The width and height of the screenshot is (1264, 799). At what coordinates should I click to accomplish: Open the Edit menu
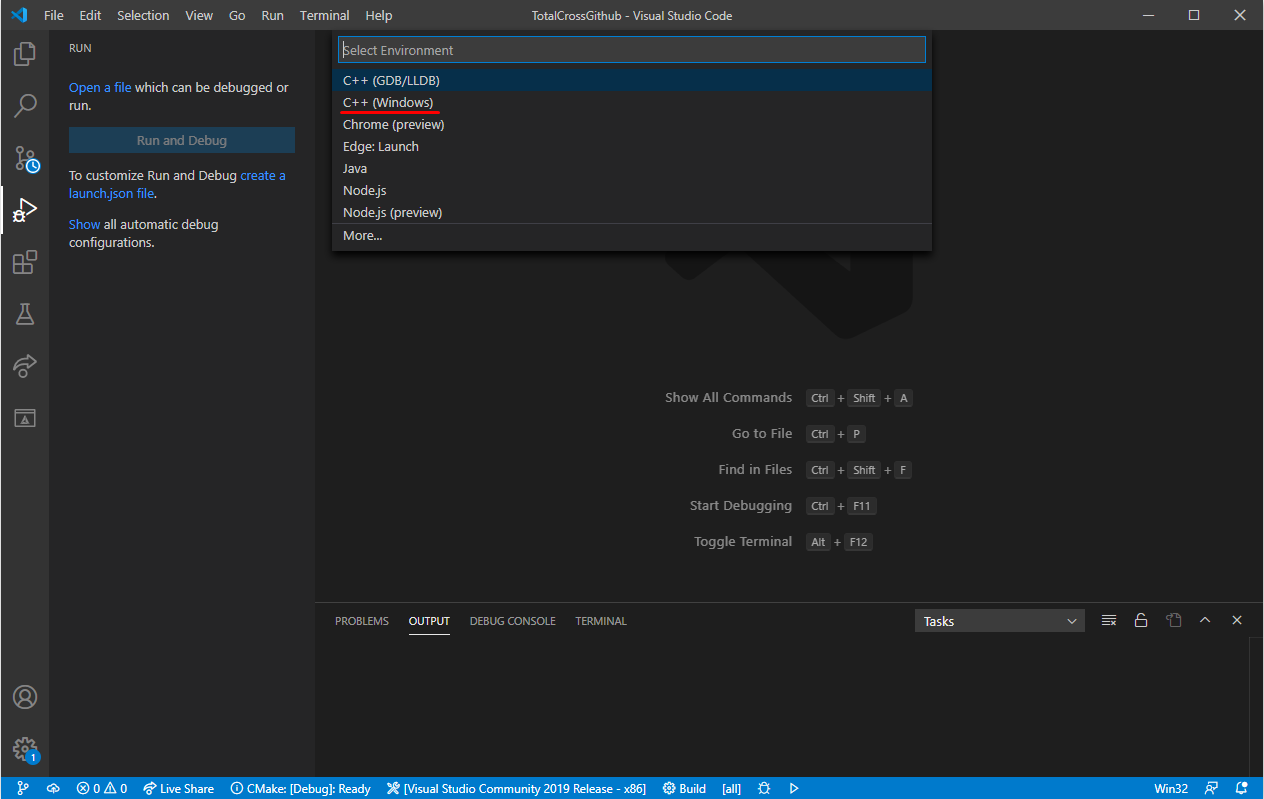90,15
